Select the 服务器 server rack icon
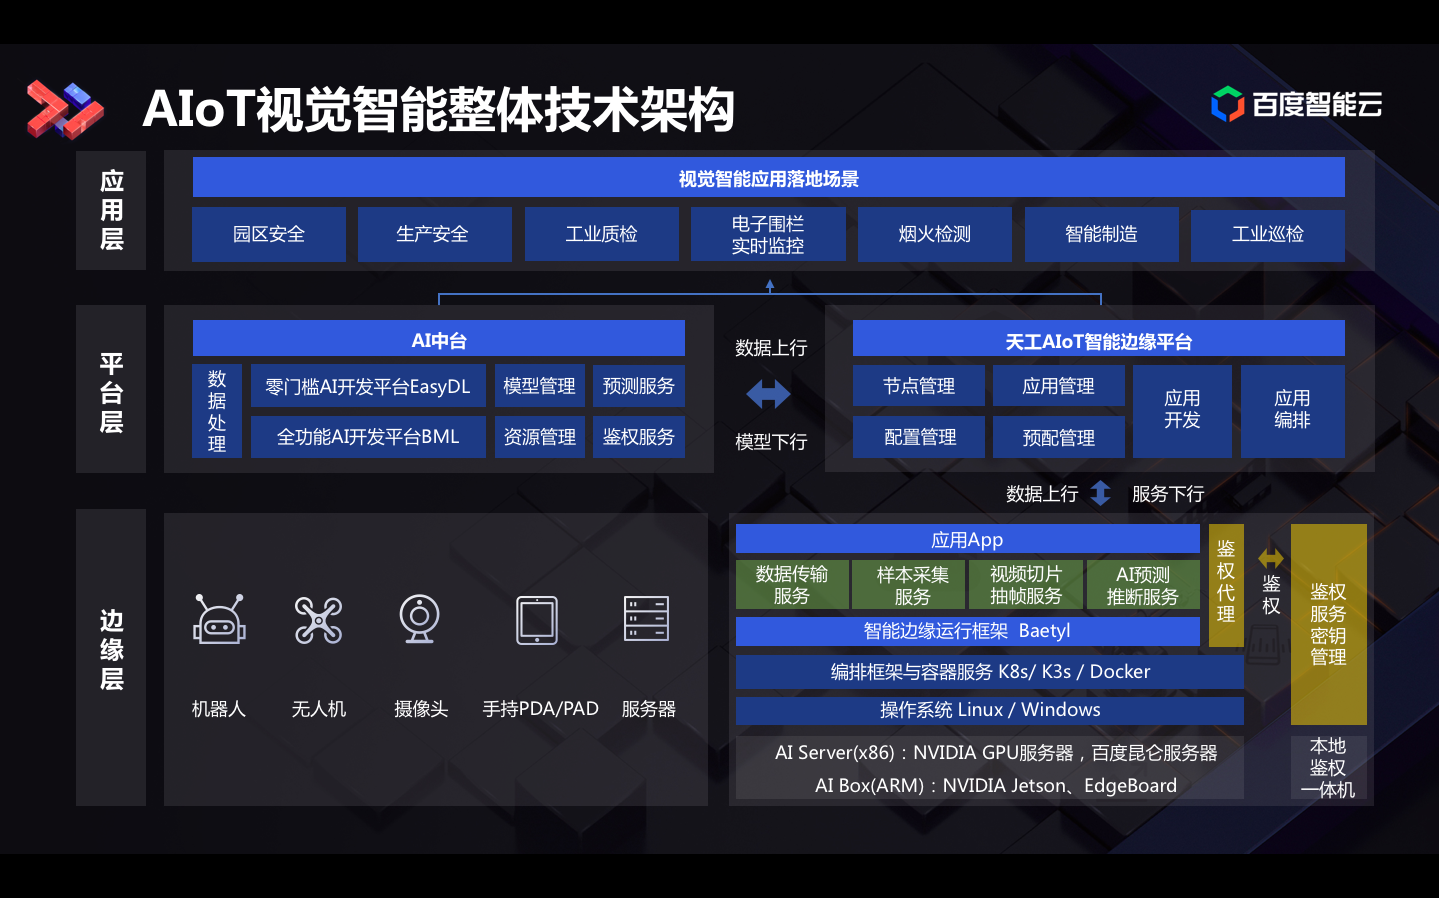1439x898 pixels. (x=646, y=618)
